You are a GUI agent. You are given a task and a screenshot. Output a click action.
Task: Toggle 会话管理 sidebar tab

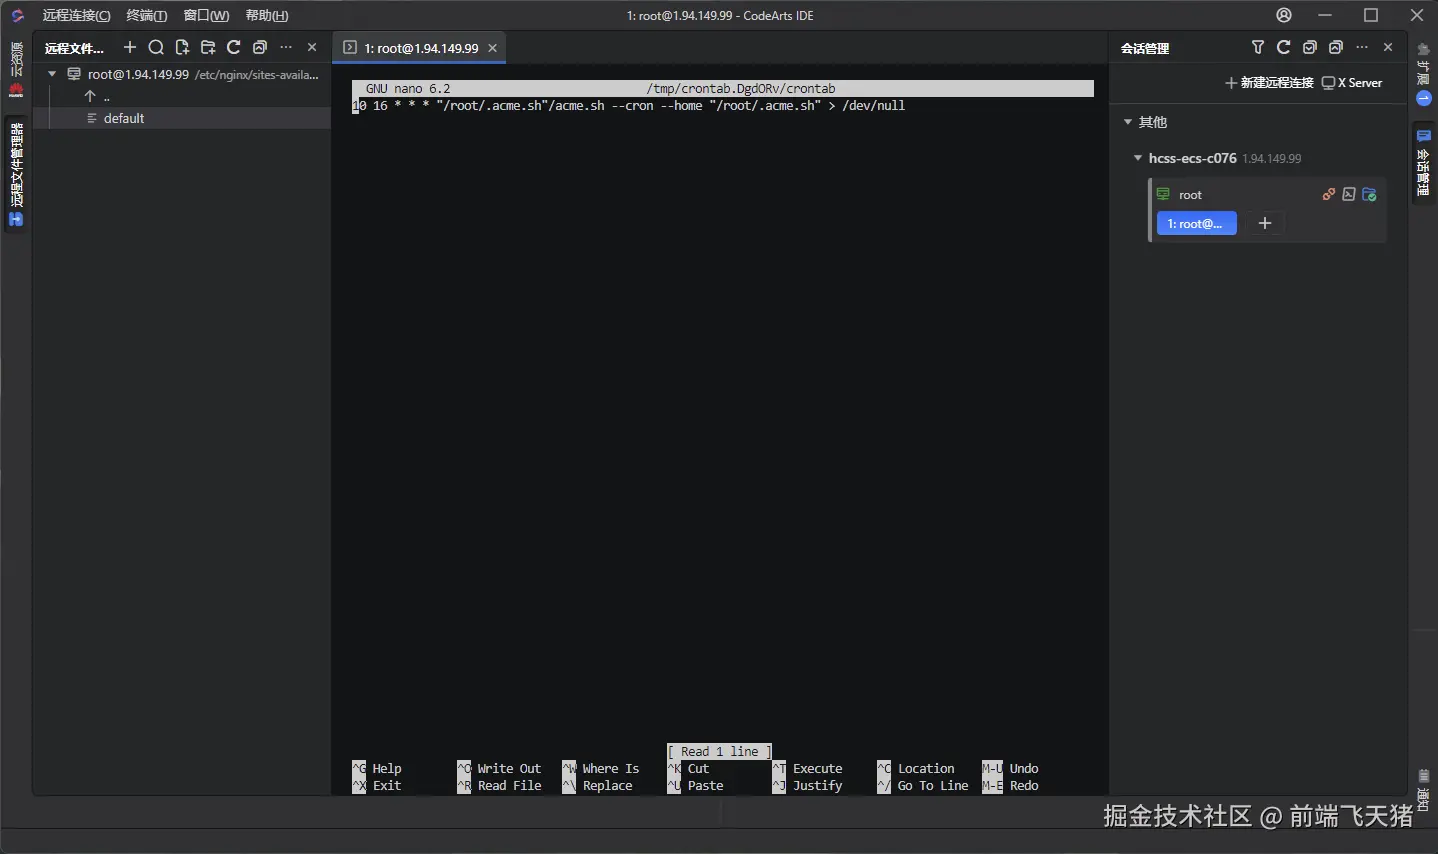[1424, 163]
